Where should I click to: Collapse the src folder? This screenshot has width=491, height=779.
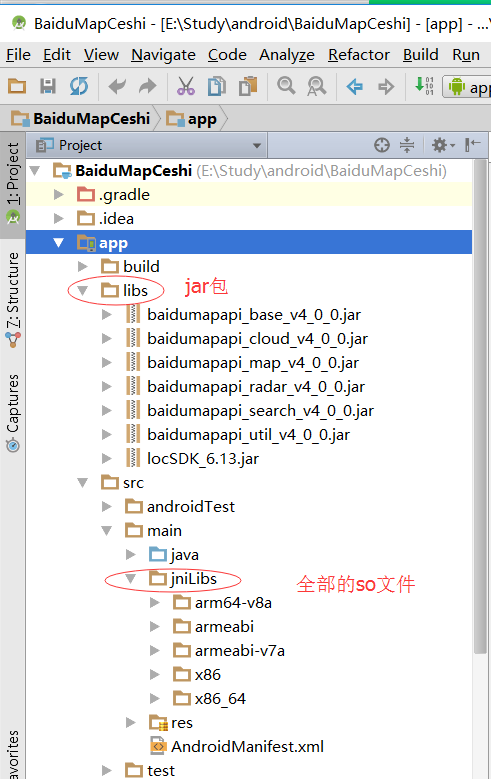click(x=82, y=483)
